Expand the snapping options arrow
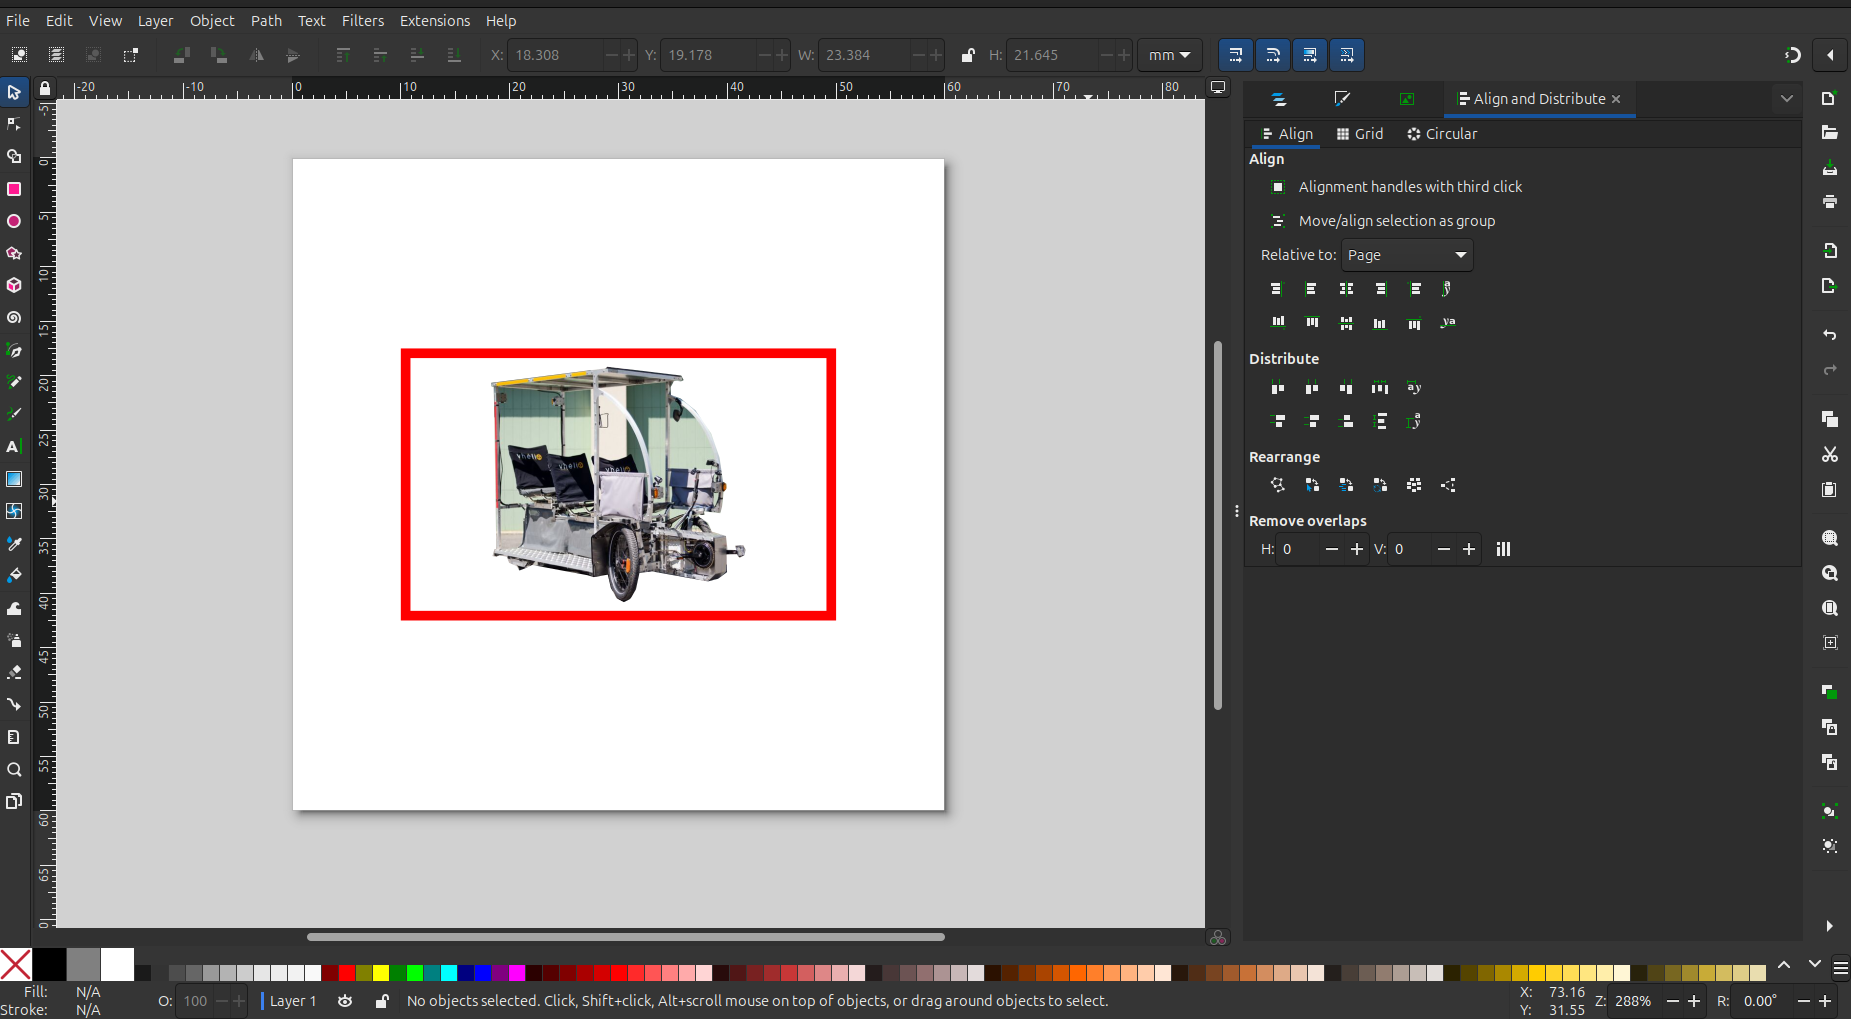 1830,55
